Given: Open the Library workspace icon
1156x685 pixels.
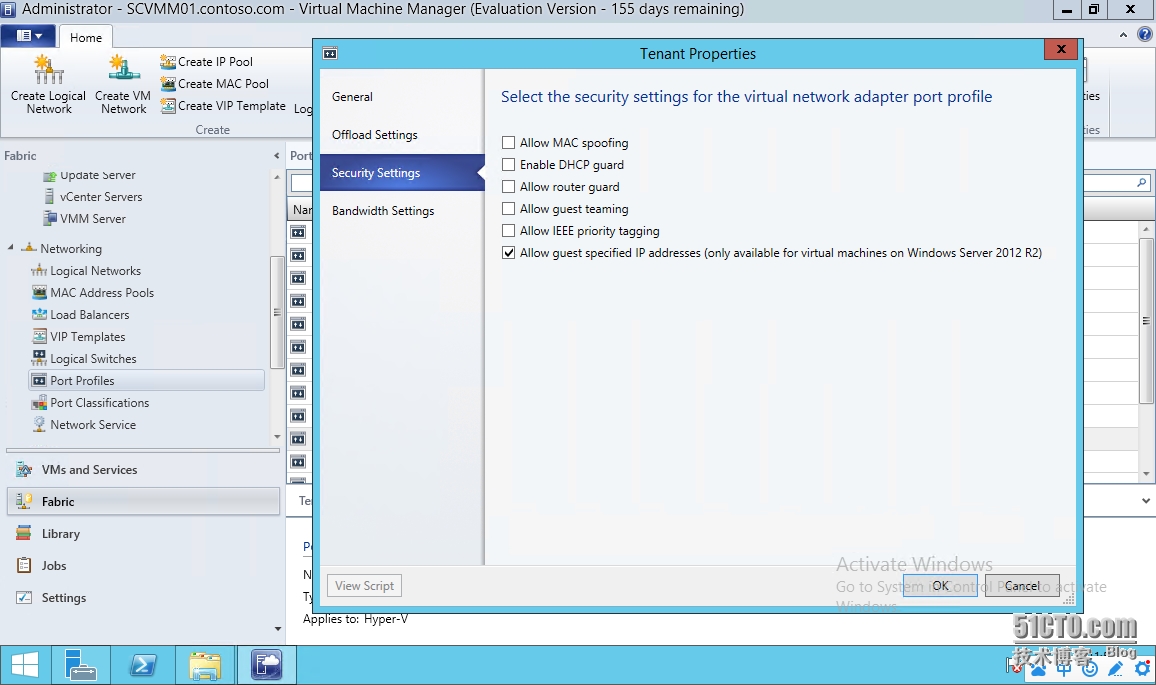Looking at the screenshot, I should point(24,534).
